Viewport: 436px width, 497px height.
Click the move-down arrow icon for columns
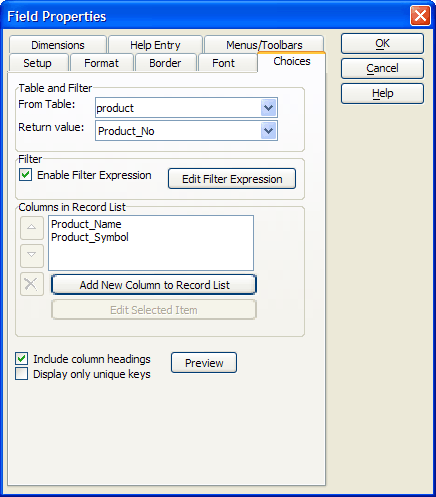click(32, 255)
